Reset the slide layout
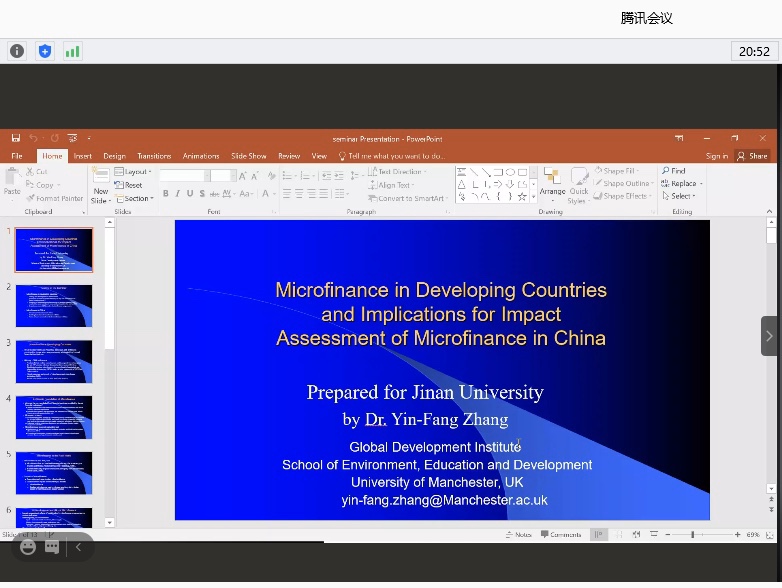Image resolution: width=782 pixels, height=588 pixels. [129, 185]
